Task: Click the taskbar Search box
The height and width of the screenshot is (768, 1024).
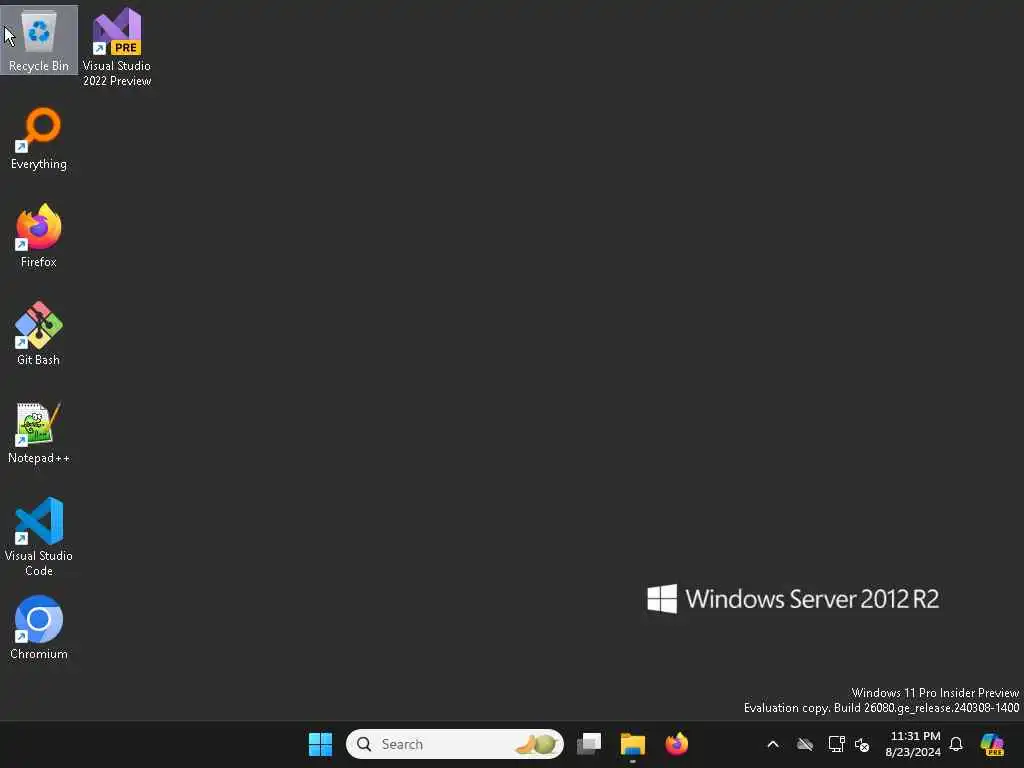Action: [x=455, y=744]
